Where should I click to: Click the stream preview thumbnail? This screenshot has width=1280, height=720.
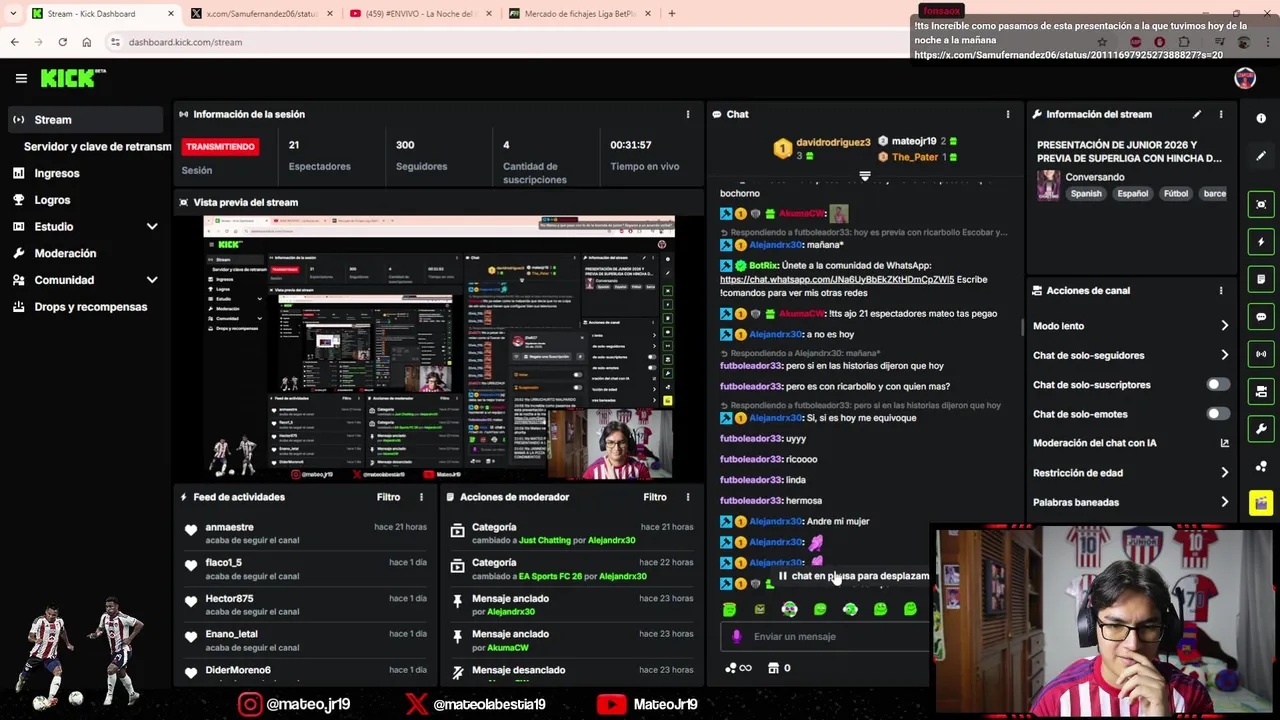[439, 348]
